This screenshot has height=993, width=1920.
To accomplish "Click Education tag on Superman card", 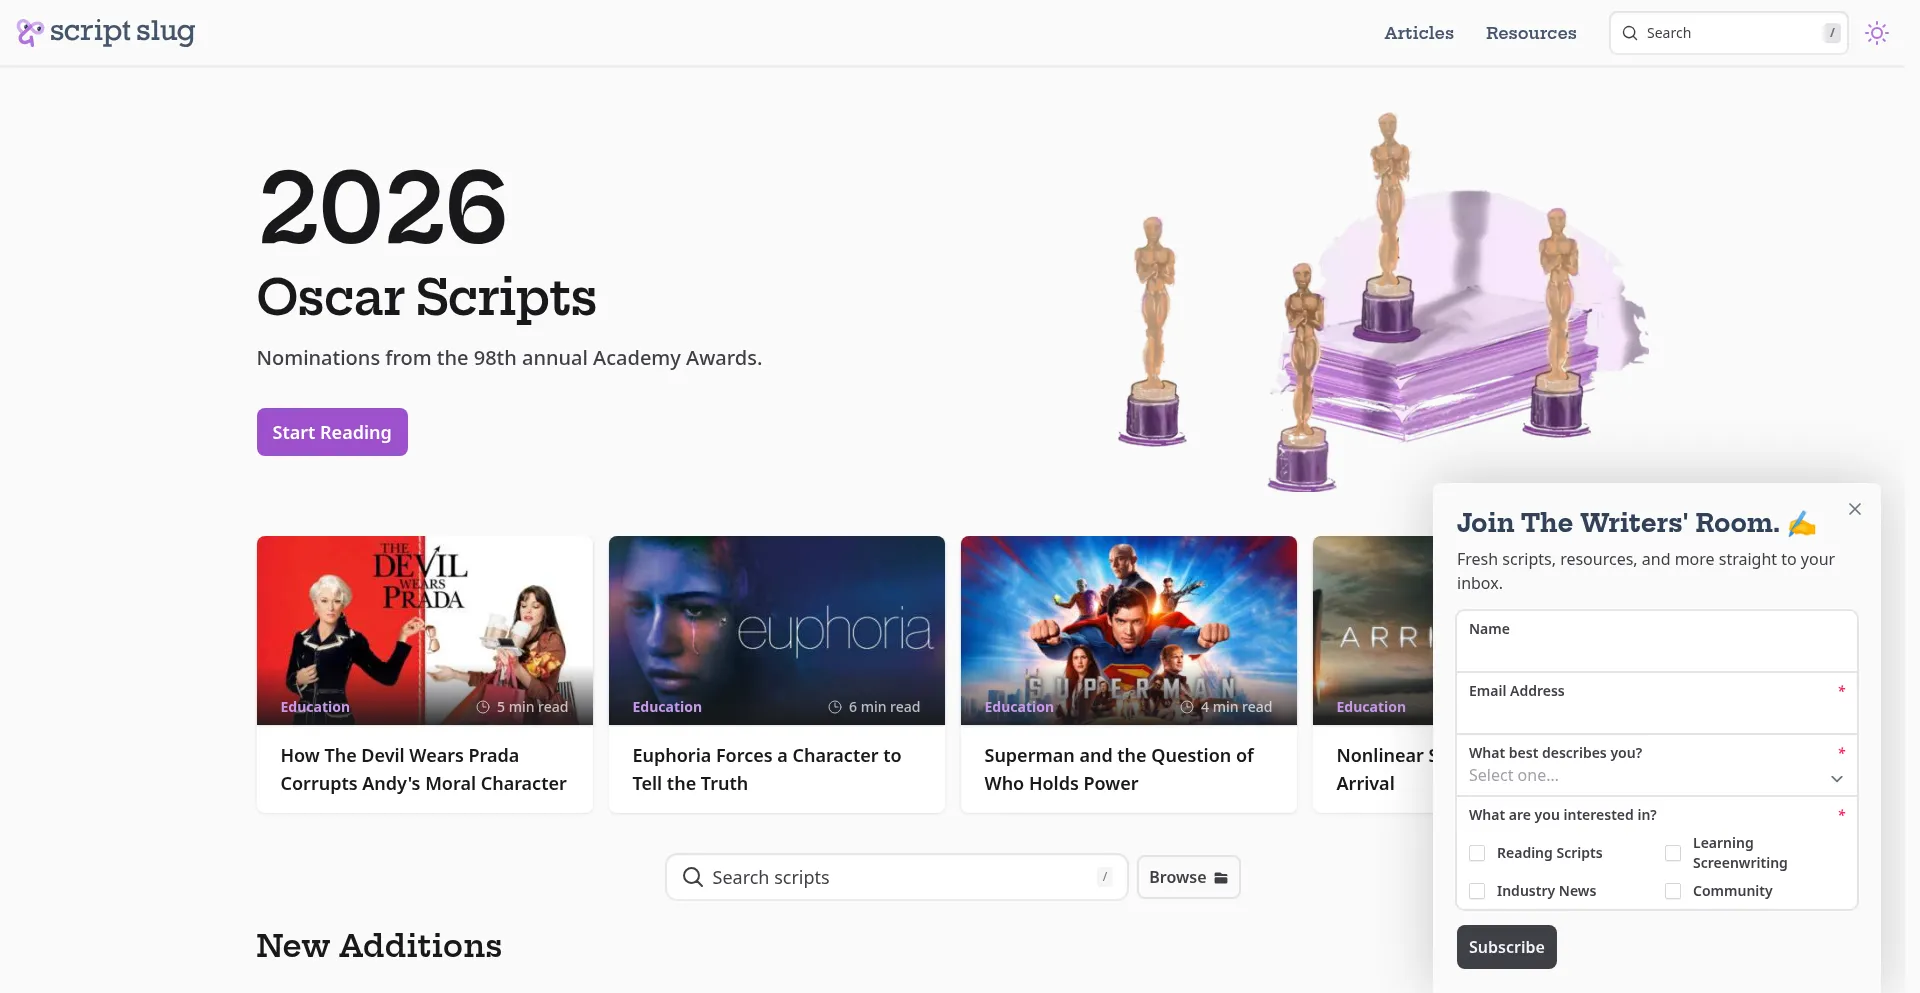I will tap(1019, 707).
